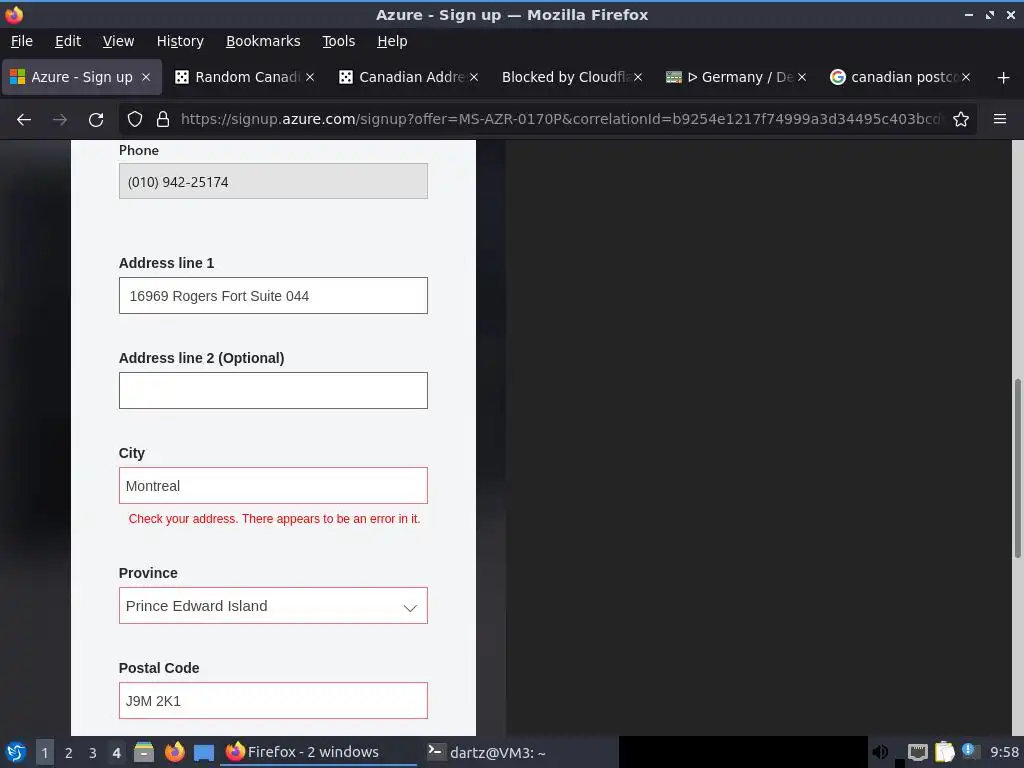1024x768 pixels.
Task: Open the Edit menu
Action: pos(68,41)
